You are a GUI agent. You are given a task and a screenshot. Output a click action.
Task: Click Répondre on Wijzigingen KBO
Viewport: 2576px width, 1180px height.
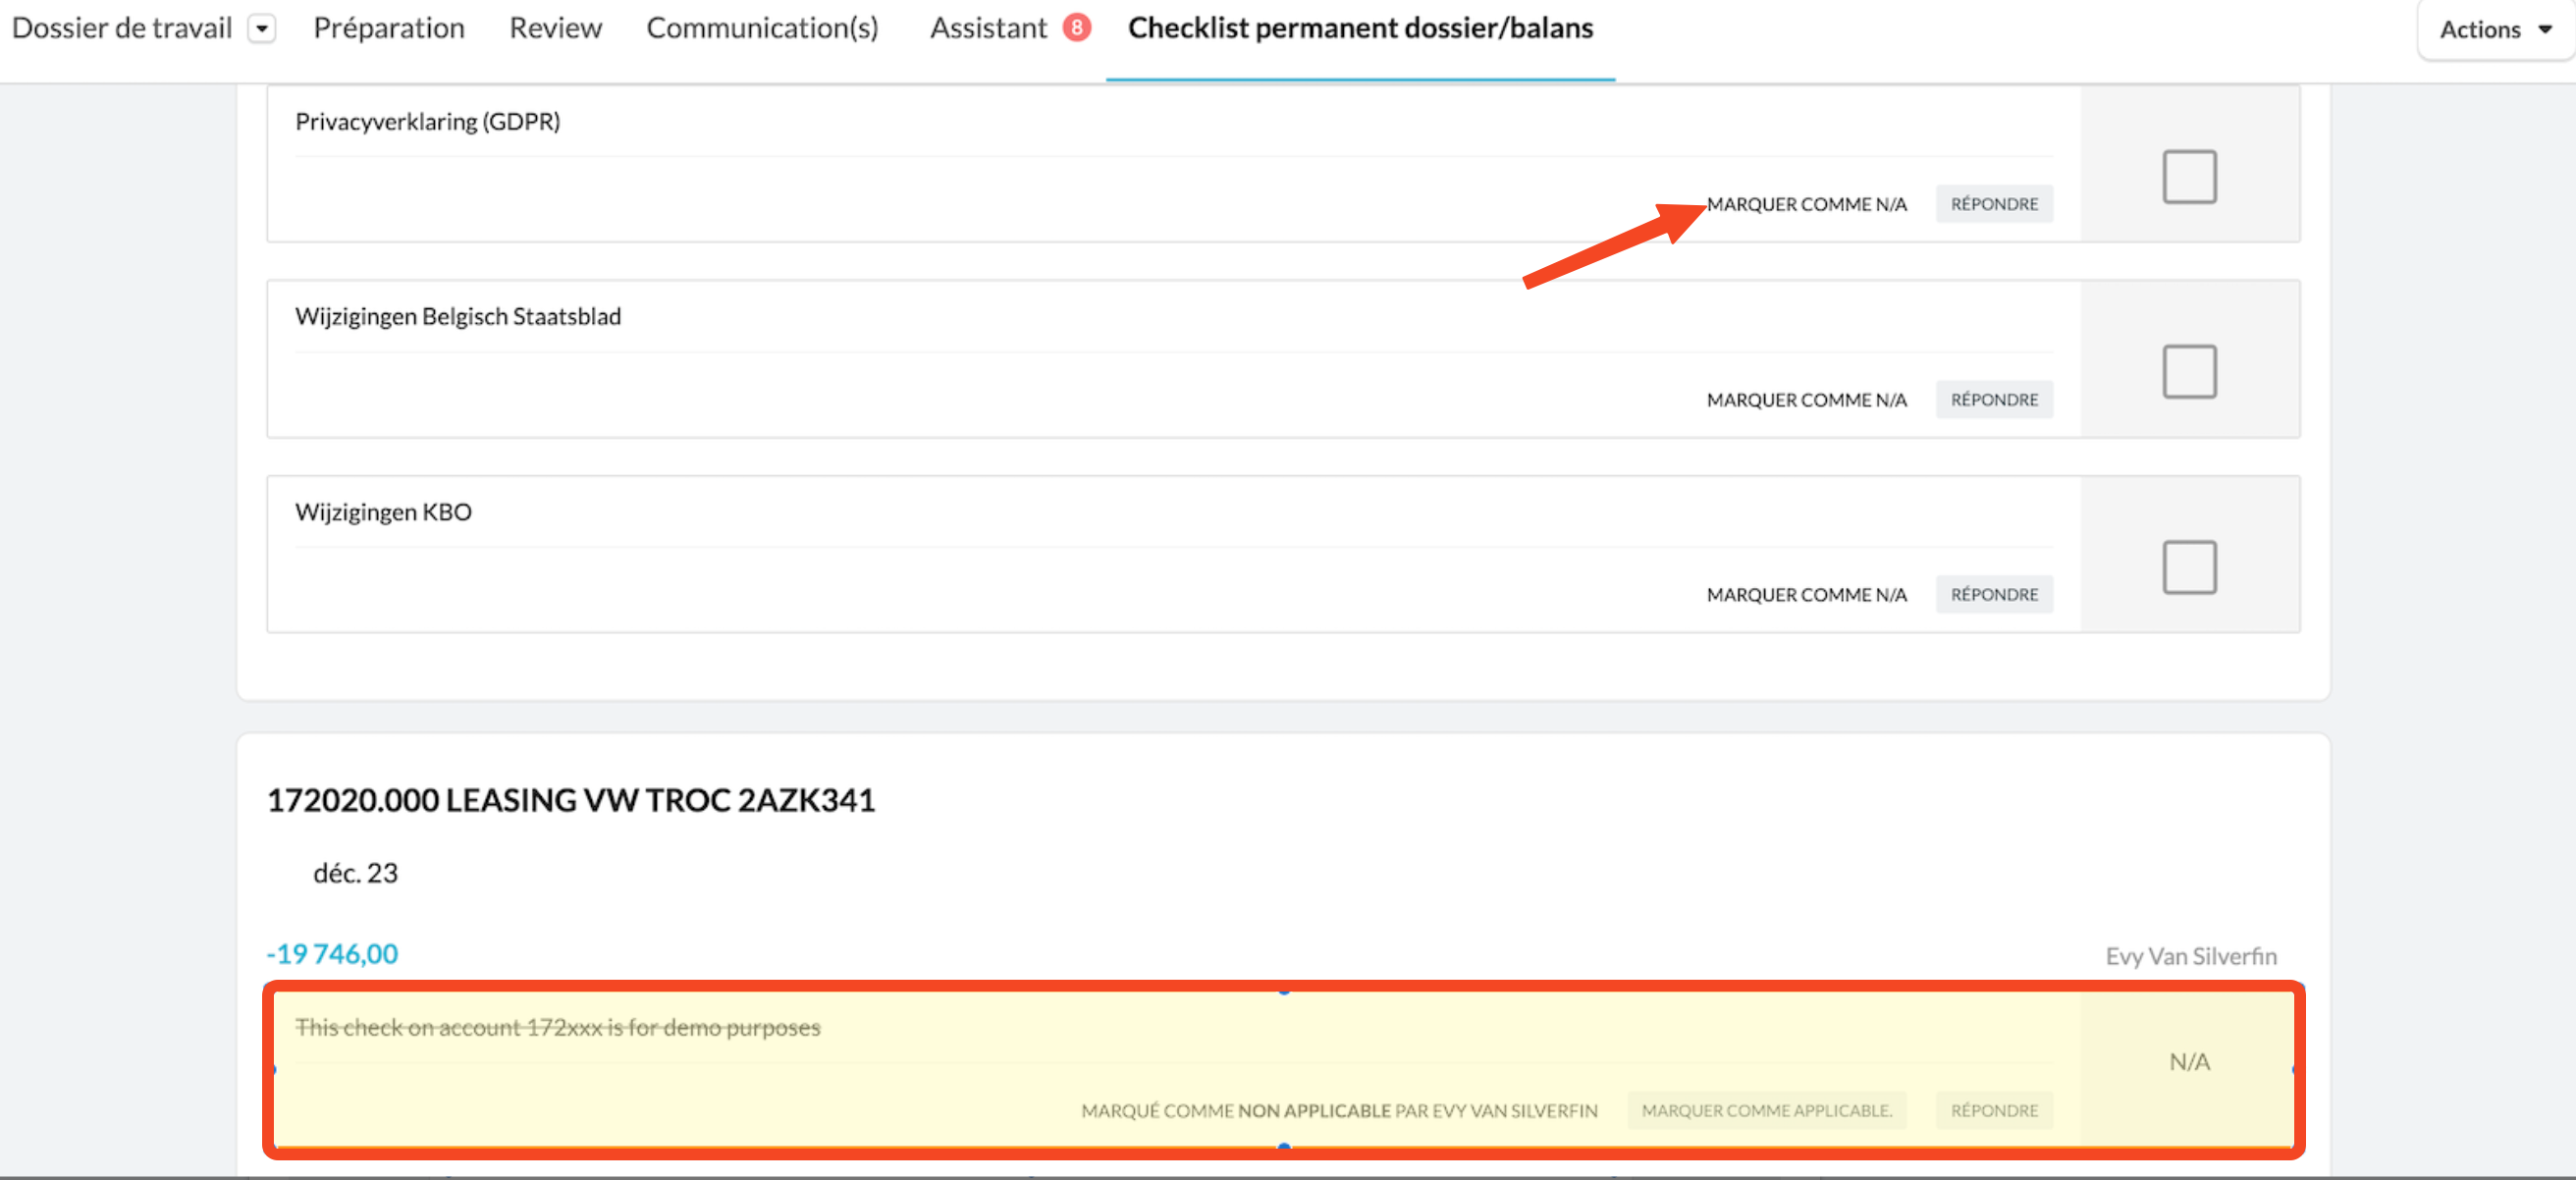click(x=1994, y=595)
